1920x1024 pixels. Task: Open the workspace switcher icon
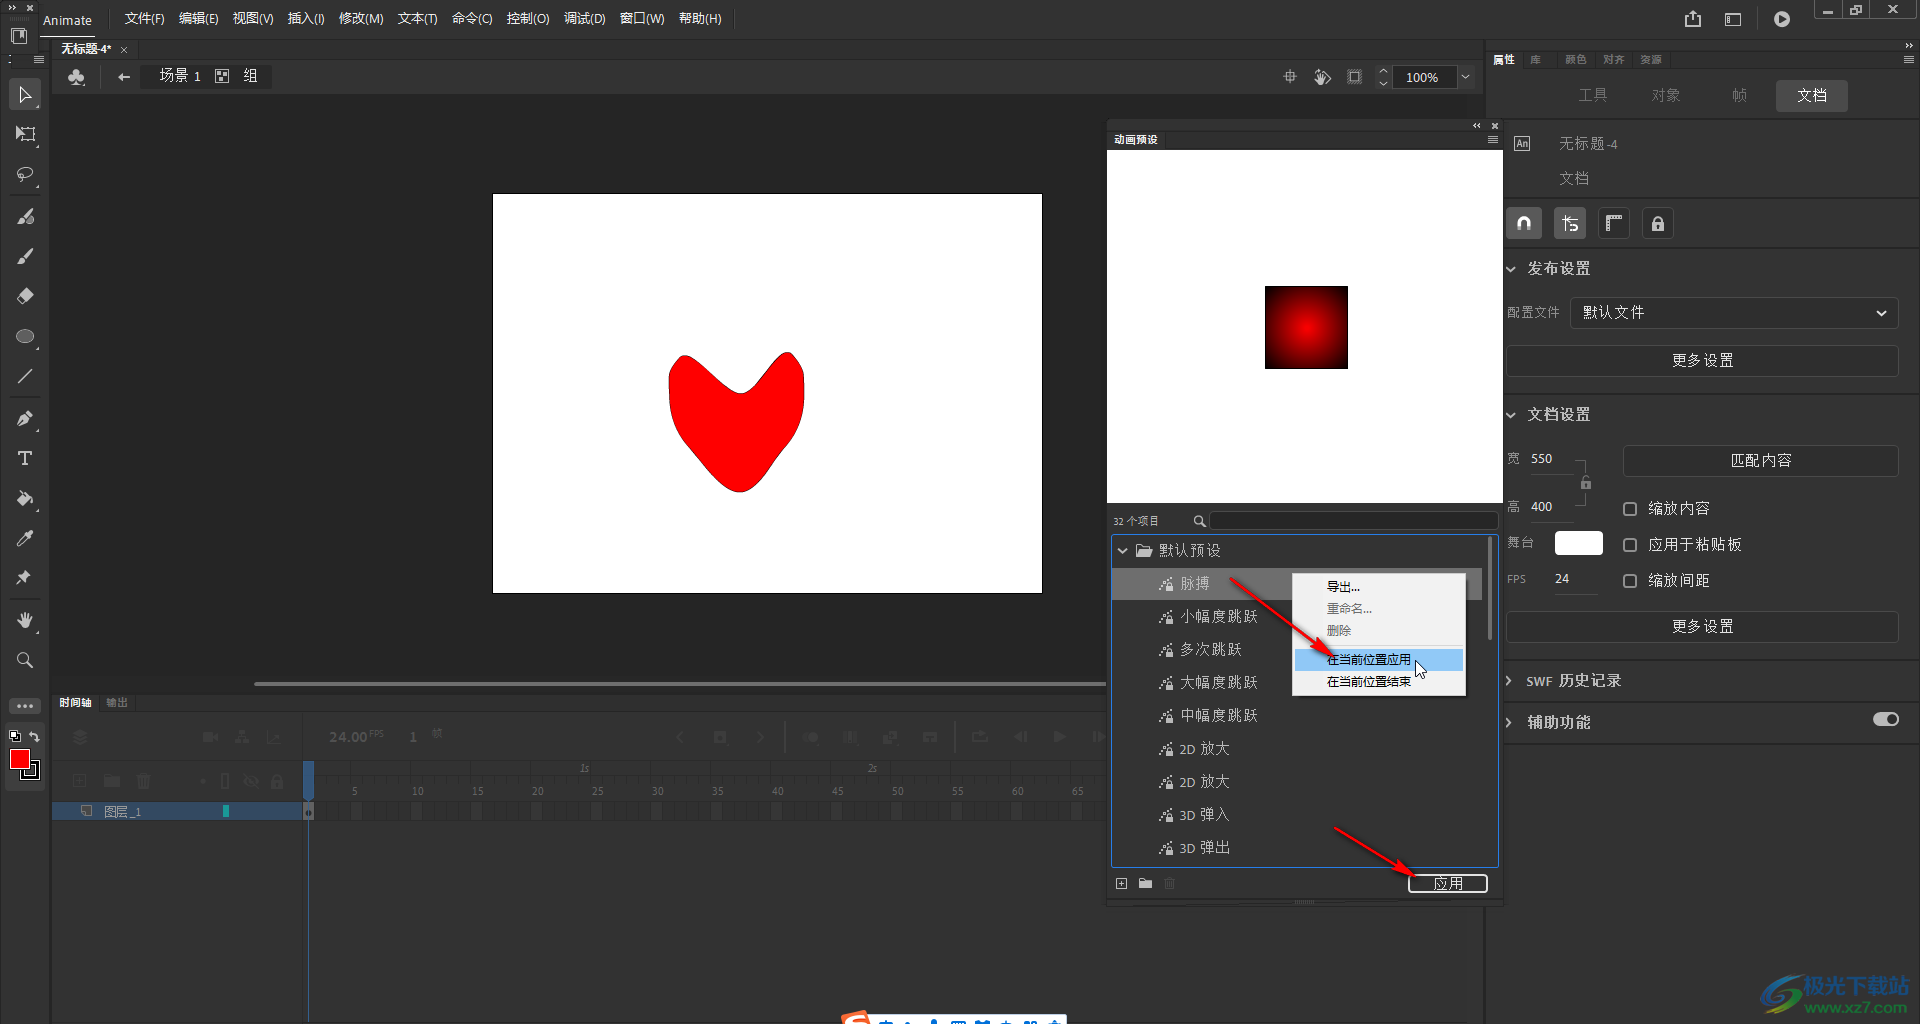pyautogui.click(x=1733, y=19)
